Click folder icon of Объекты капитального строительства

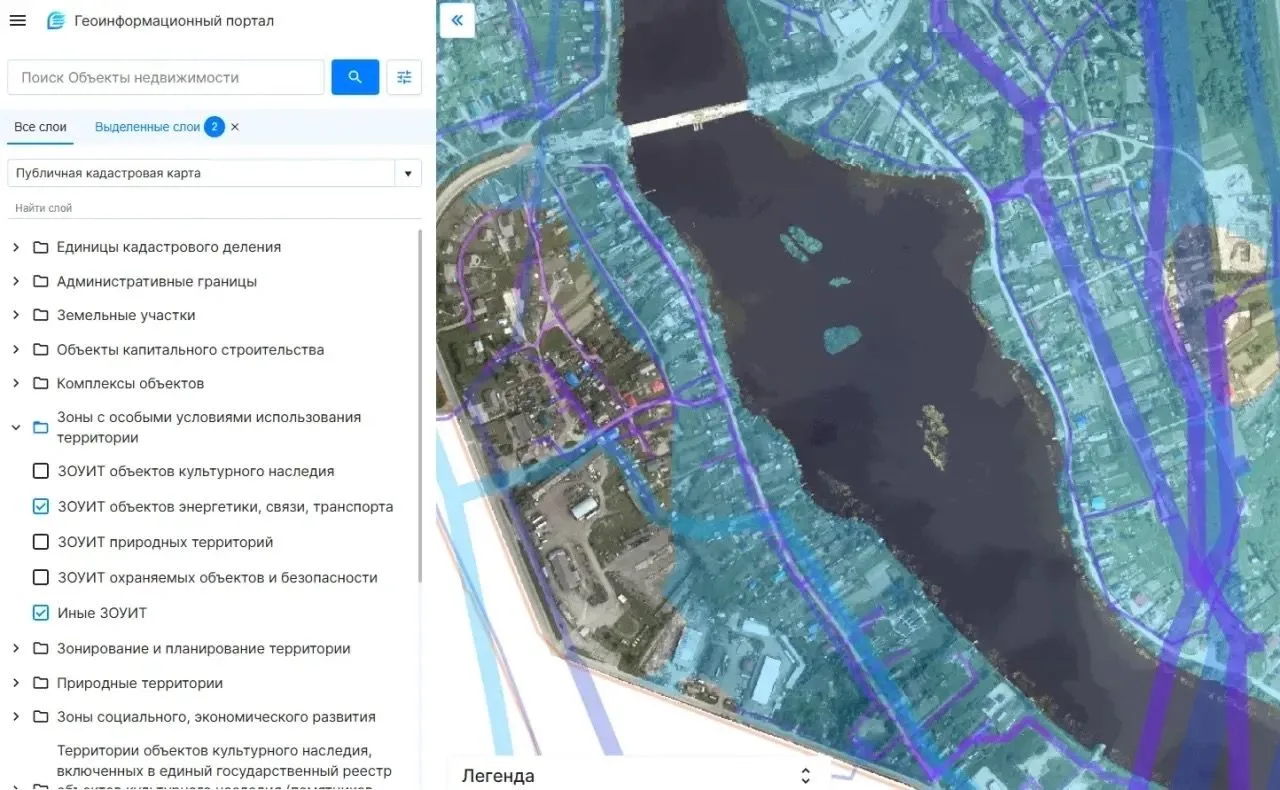pos(41,349)
